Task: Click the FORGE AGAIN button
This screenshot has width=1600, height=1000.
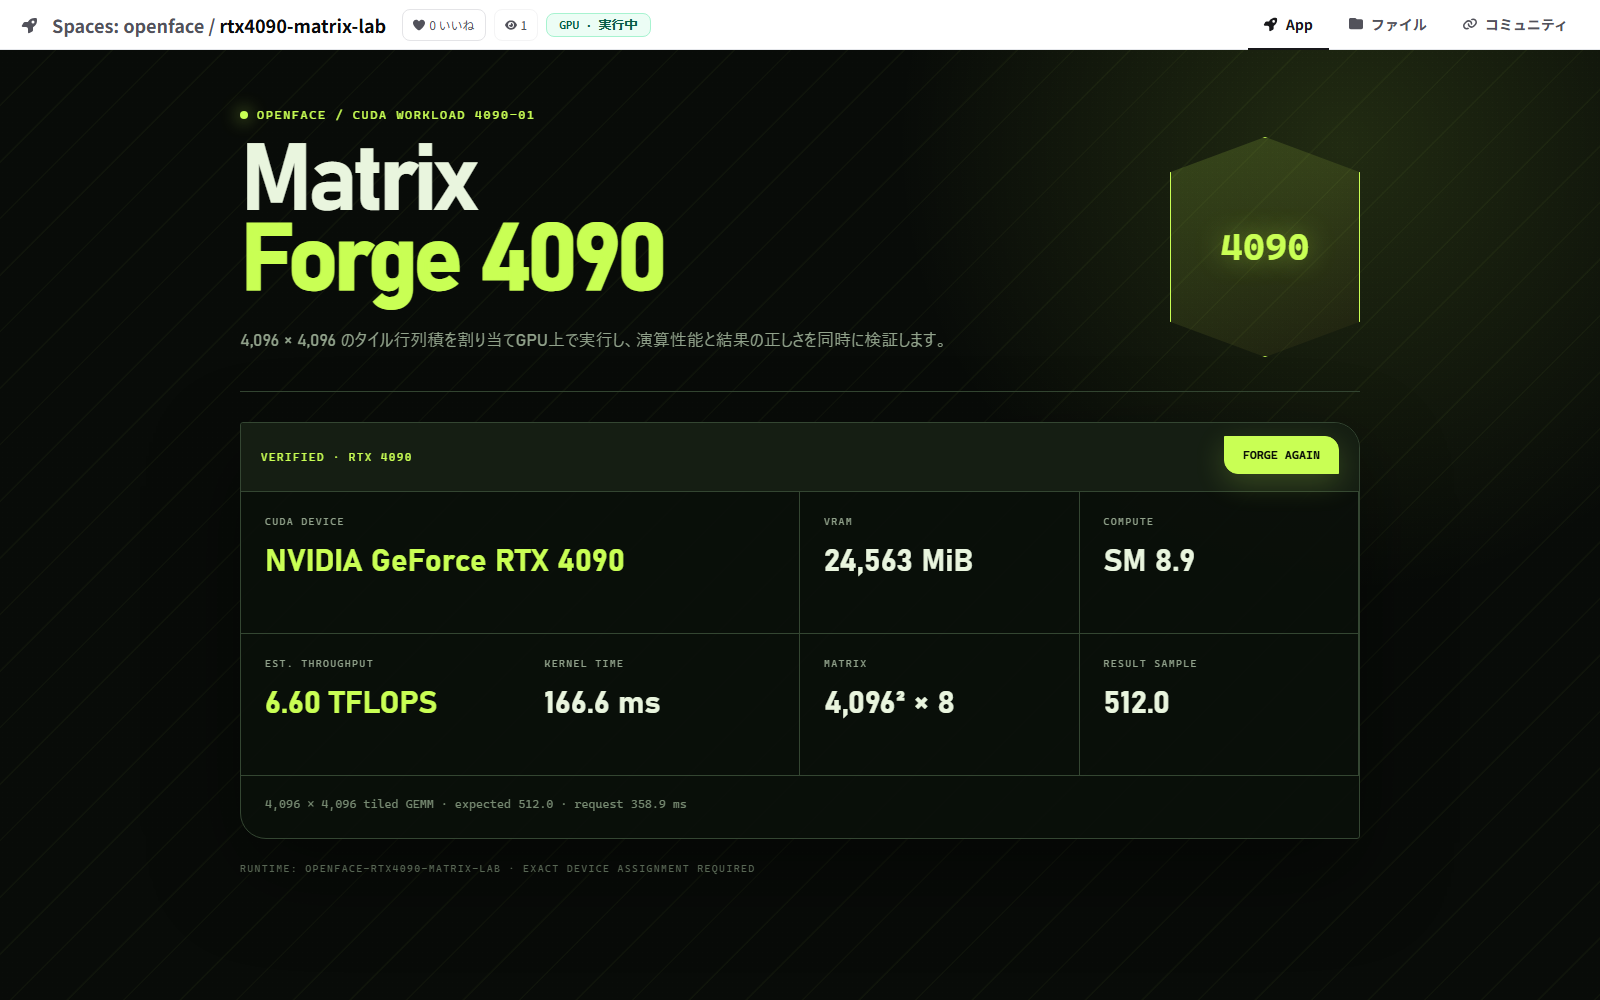Action: click(x=1281, y=455)
